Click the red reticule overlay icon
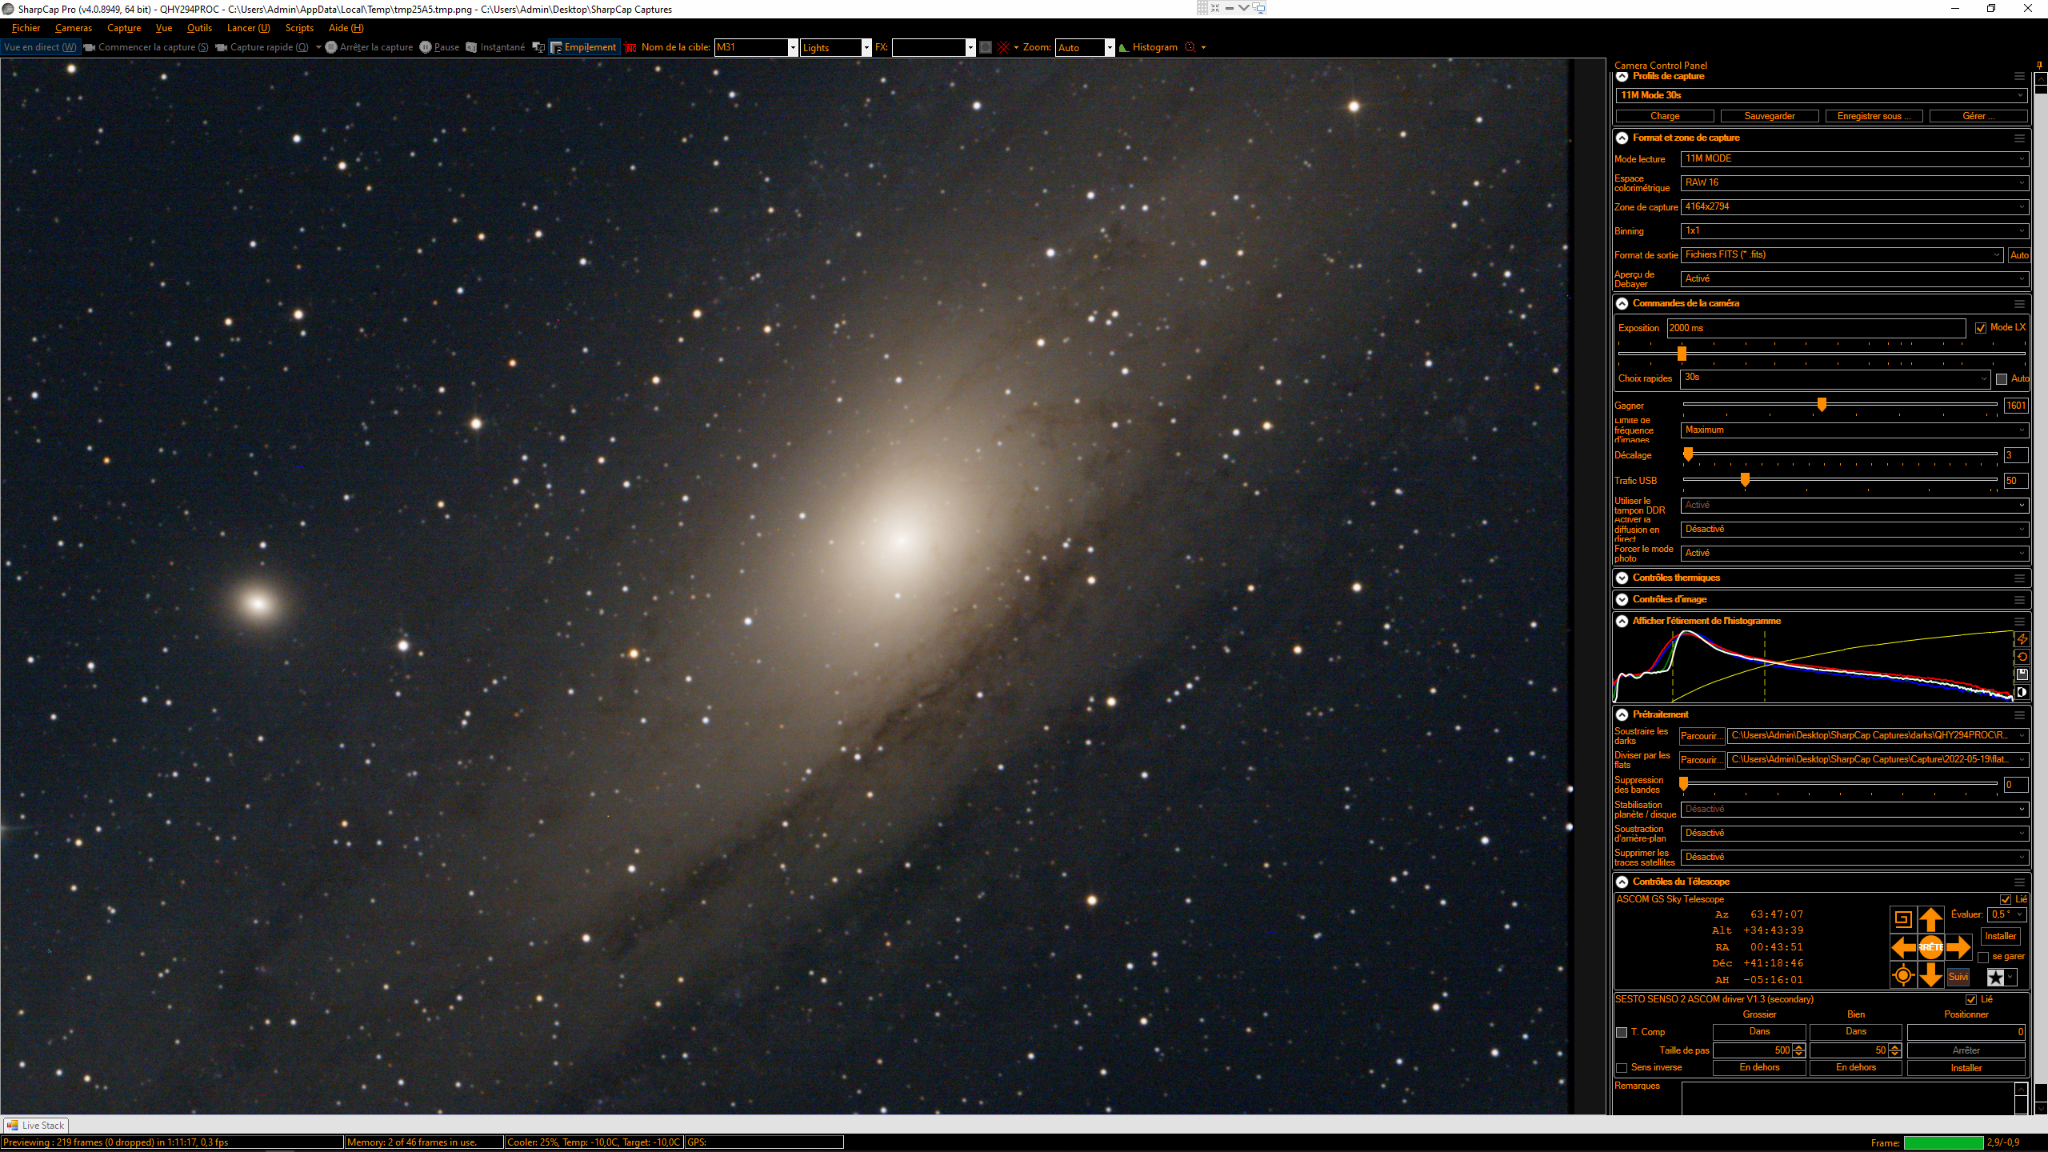2048x1152 pixels. tap(1003, 47)
